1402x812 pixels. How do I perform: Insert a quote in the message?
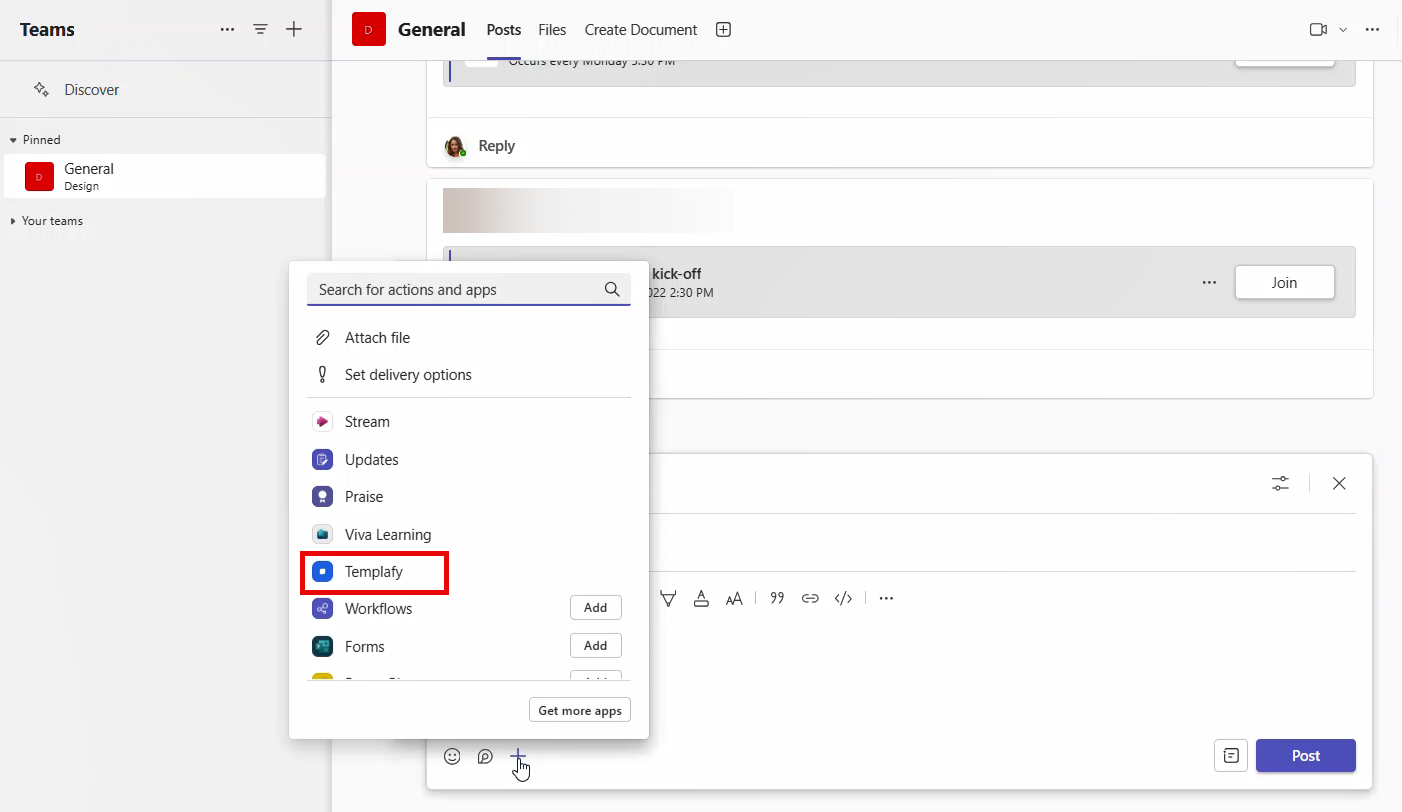777,597
